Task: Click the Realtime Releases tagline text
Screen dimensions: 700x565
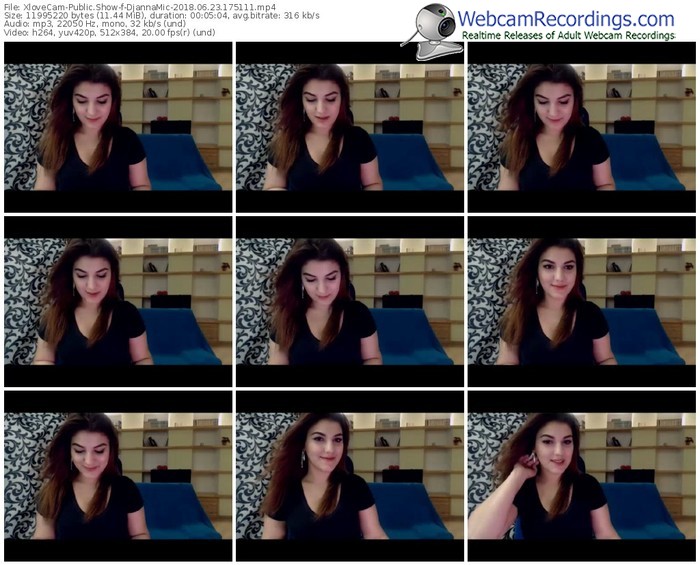Action: (580, 36)
